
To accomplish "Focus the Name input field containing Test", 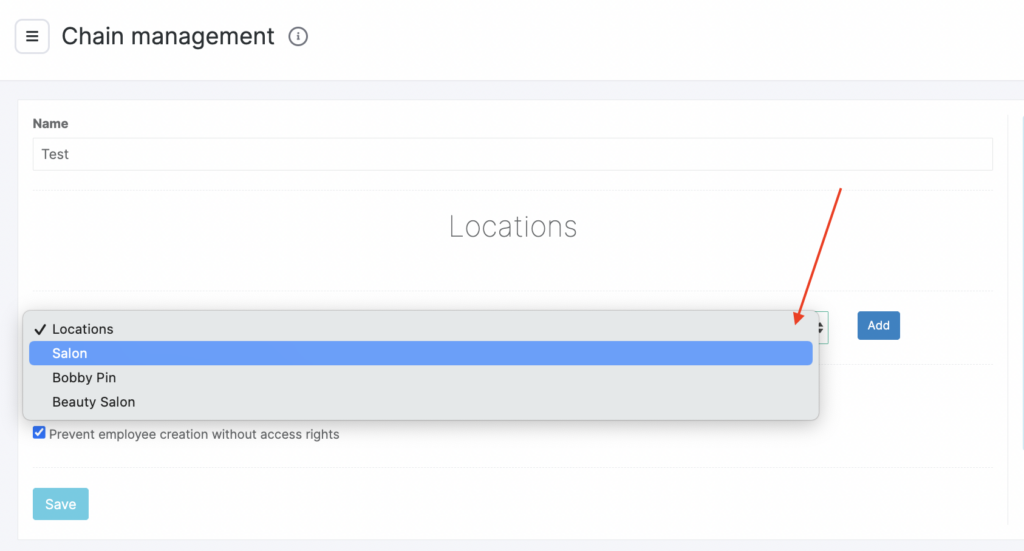I will point(512,154).
